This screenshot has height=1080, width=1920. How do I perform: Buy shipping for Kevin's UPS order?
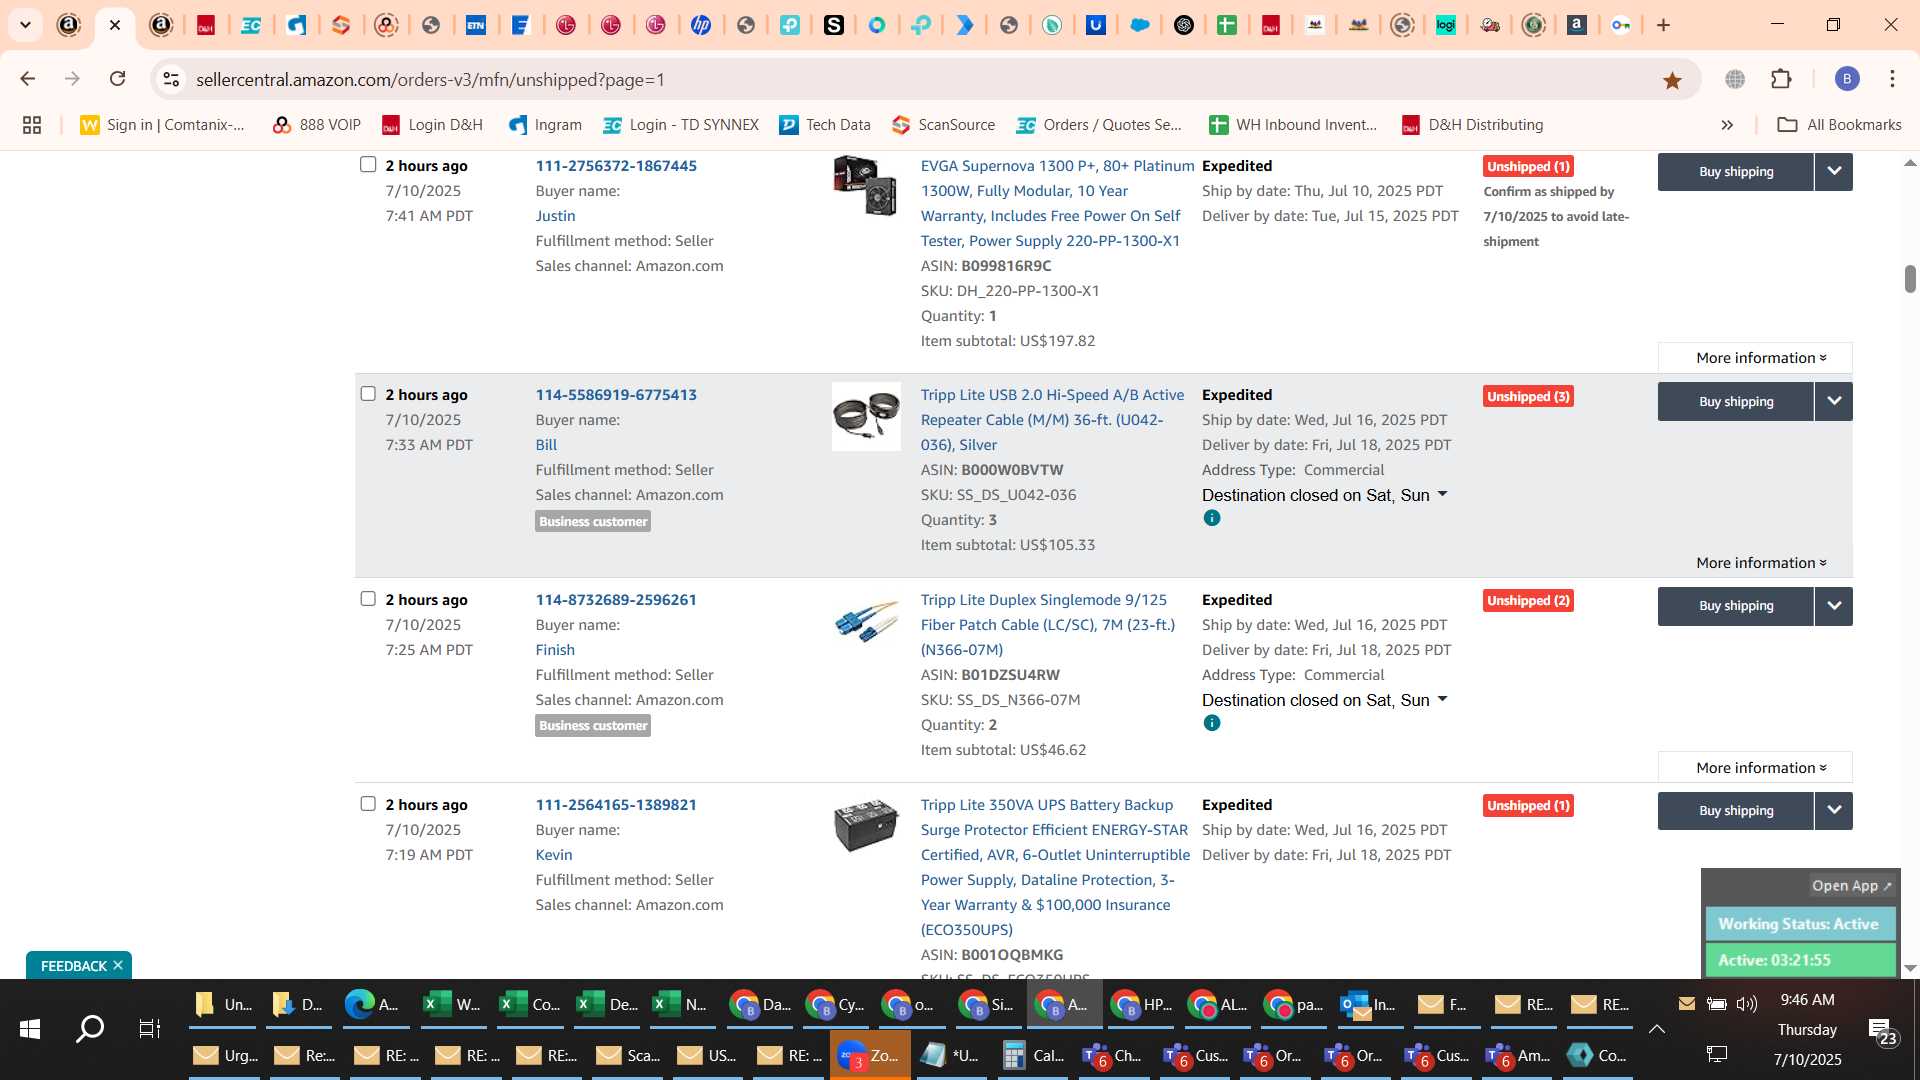pyautogui.click(x=1736, y=811)
